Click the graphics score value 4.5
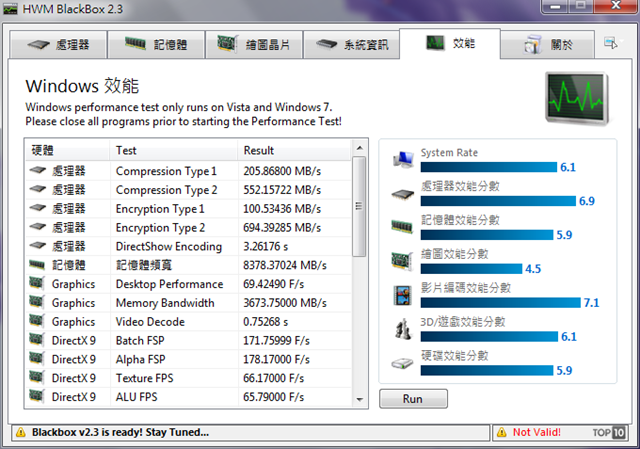Screen dimensions: 640x449 (533, 269)
